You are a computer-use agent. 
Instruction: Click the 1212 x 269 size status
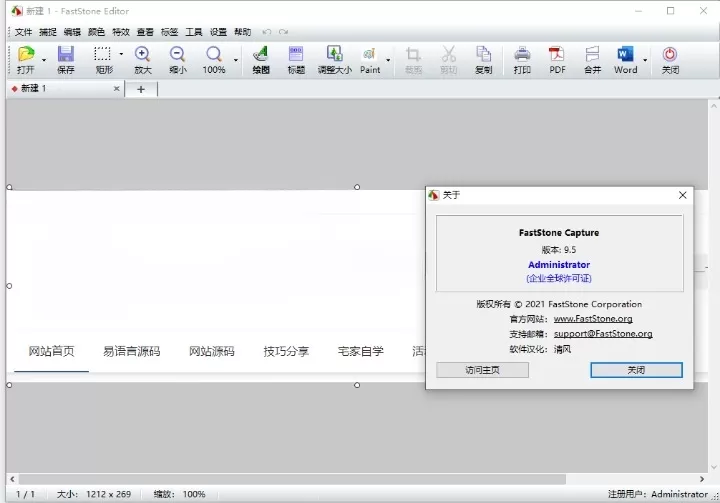[x=108, y=494]
